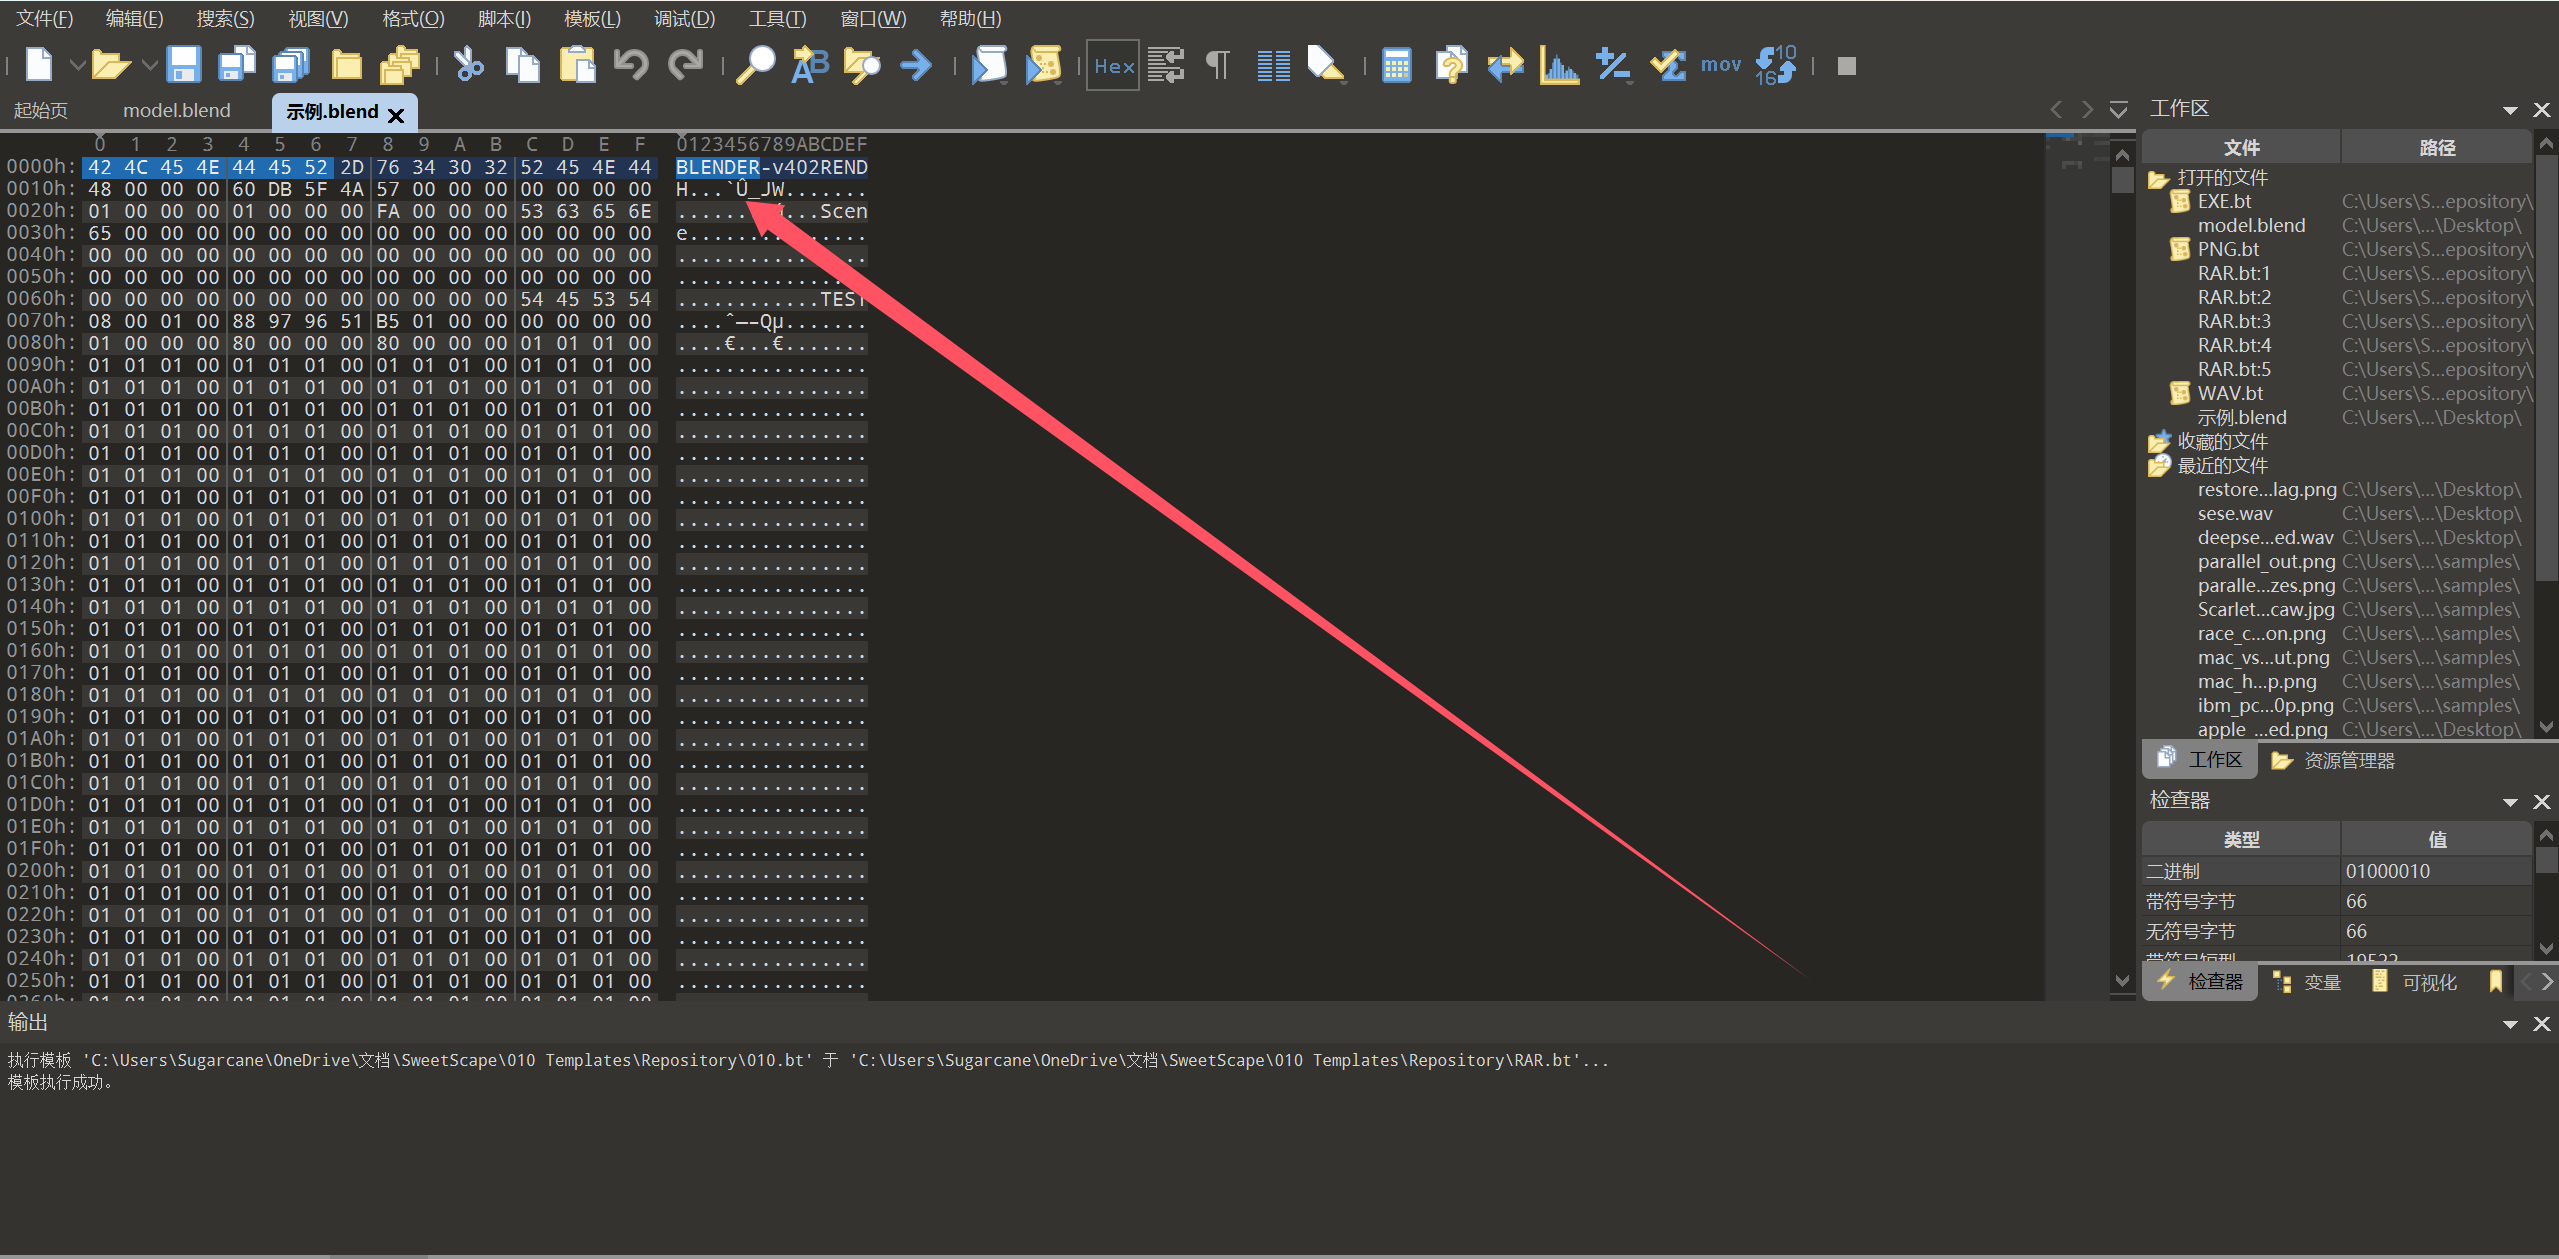Click the Save file icon
Screen dimensions: 2559x1259
click(x=183, y=65)
